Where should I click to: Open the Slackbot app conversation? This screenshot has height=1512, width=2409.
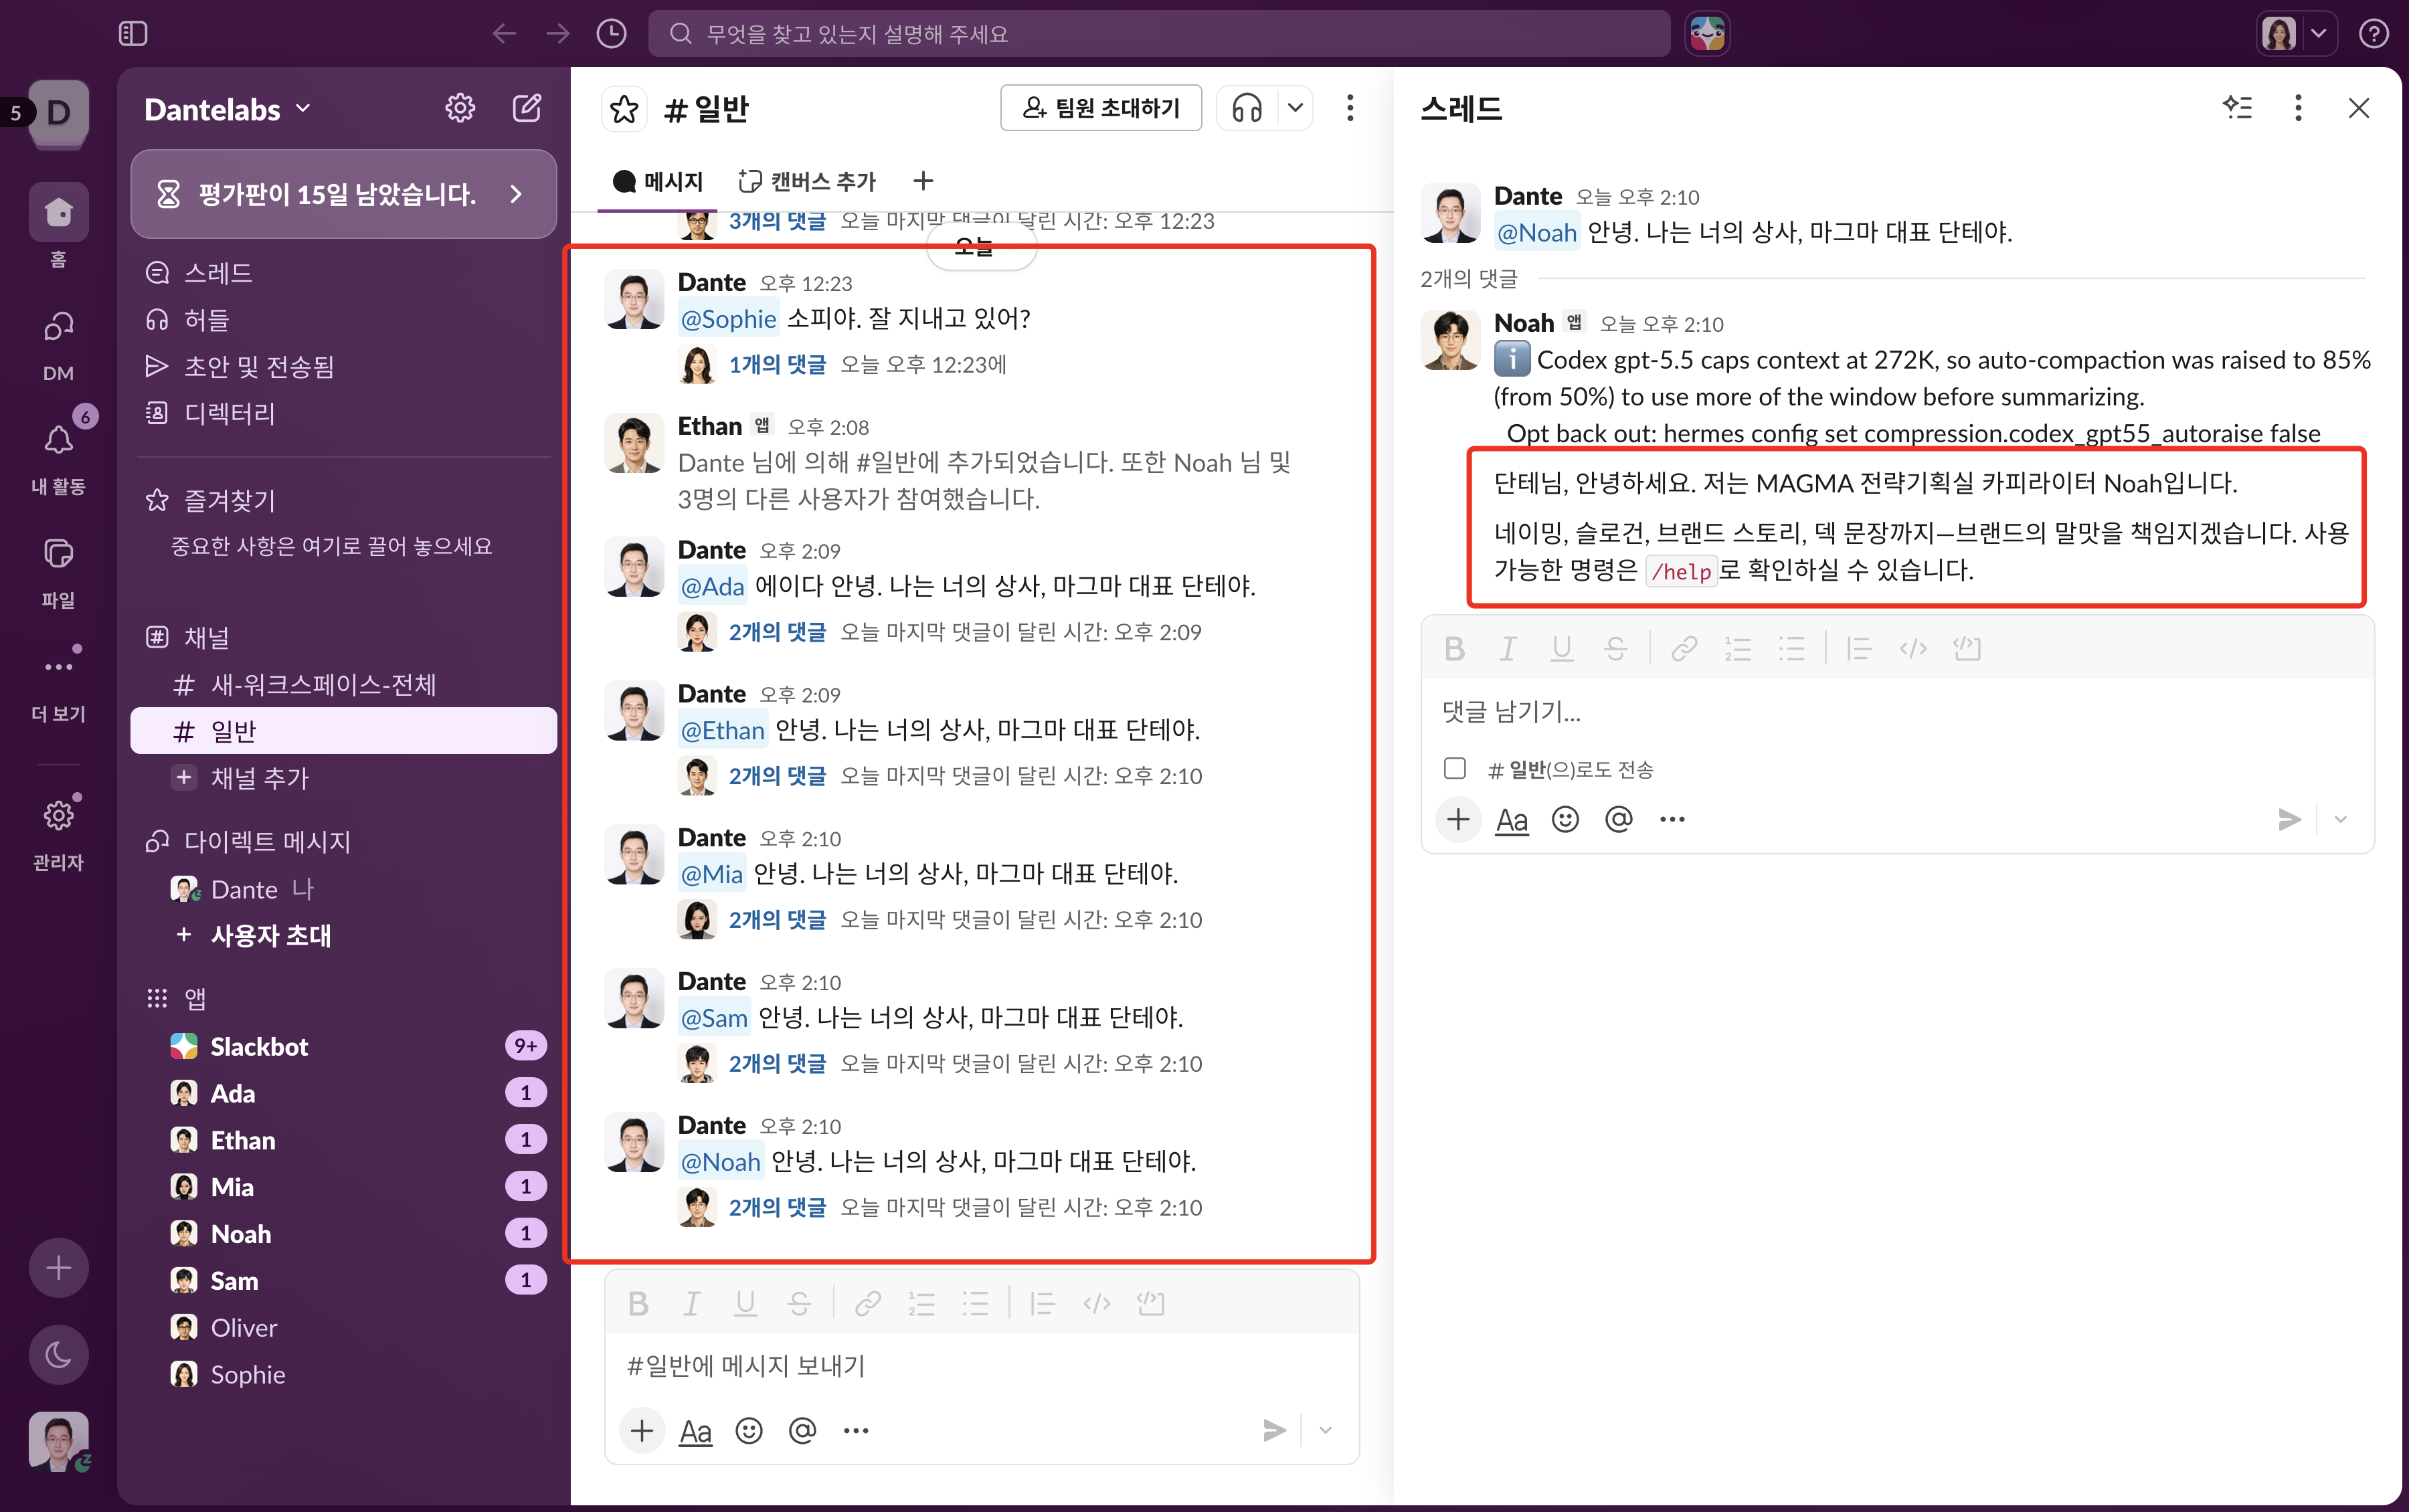[x=343, y=1046]
